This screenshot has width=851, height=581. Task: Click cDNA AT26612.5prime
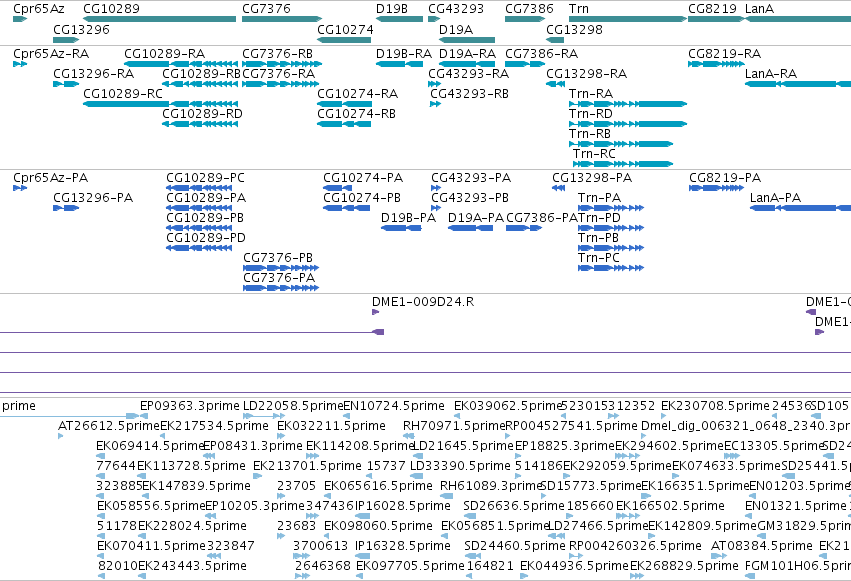60,436
